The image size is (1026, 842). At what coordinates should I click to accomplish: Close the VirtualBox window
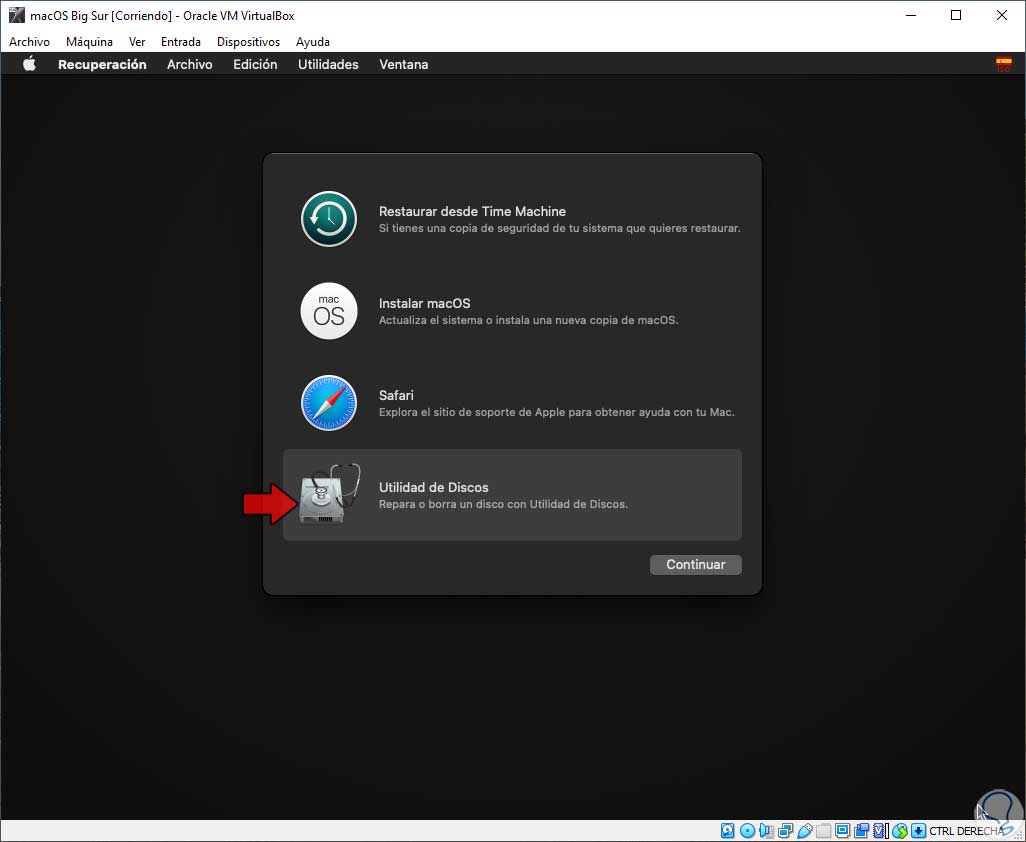[1002, 15]
